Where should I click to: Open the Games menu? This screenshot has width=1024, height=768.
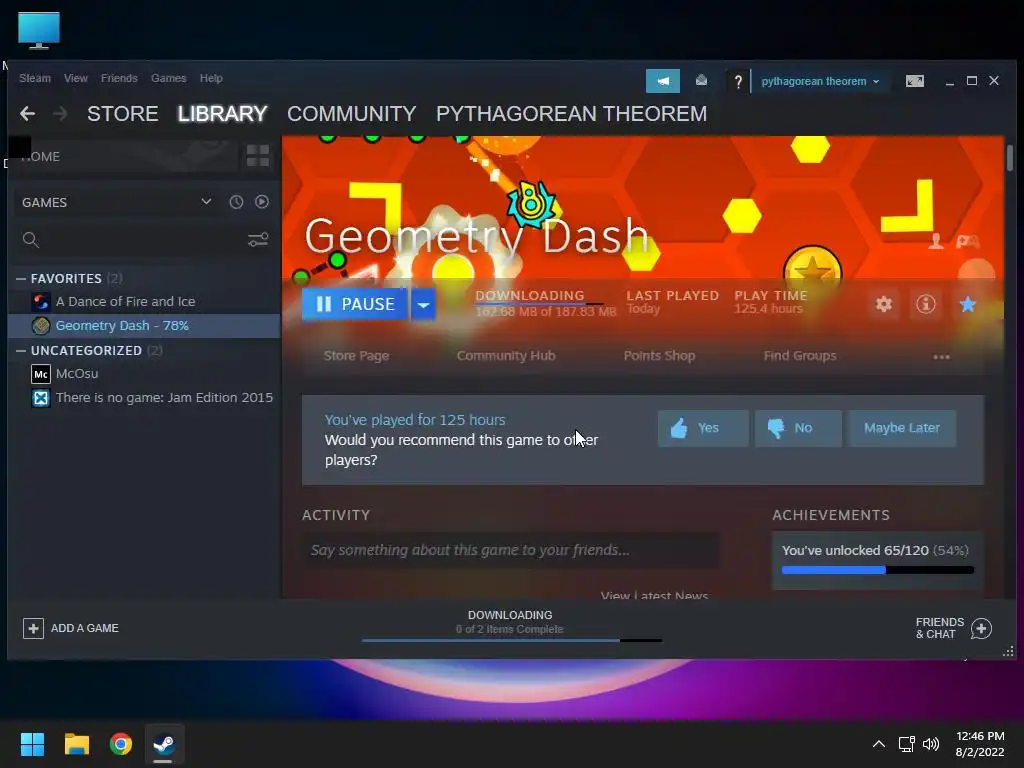(168, 78)
